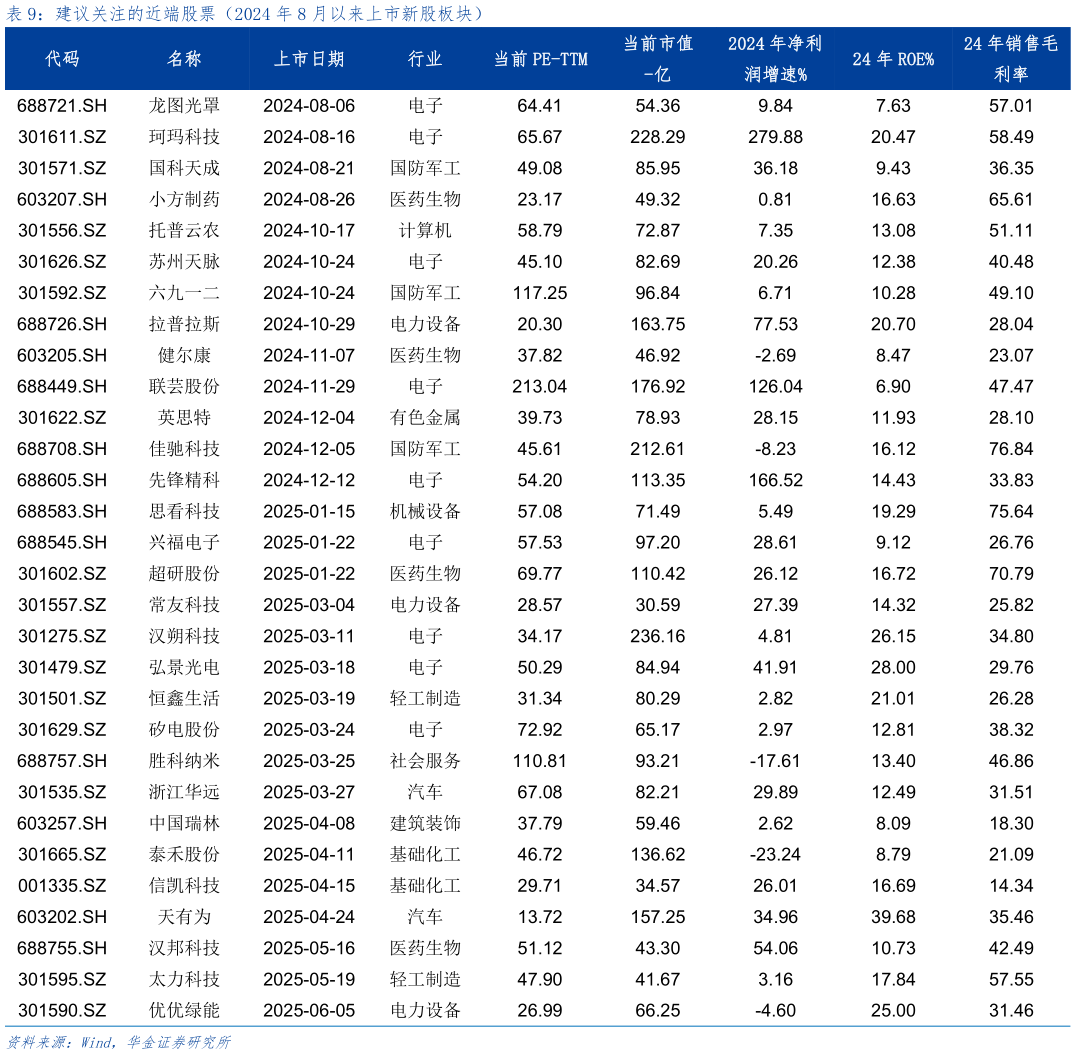
Task: Select the 行业 column header
Action: click(x=425, y=59)
